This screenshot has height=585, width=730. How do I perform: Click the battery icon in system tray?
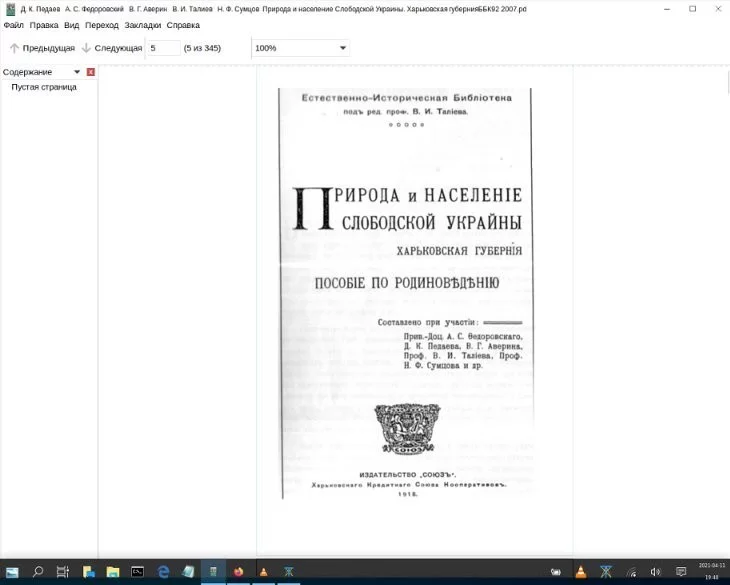[556, 572]
